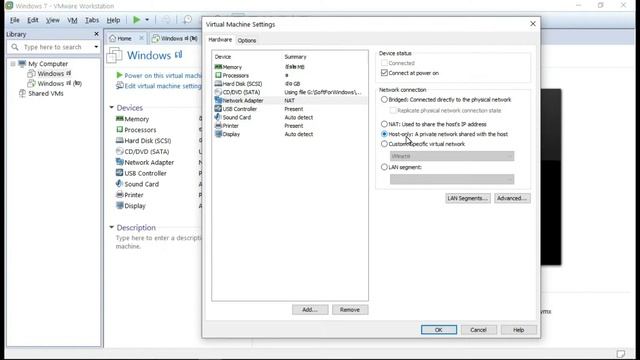This screenshot has width=640, height=360.
Task: Select the USB Controller icon in the settings list
Action: pyautogui.click(x=218, y=109)
